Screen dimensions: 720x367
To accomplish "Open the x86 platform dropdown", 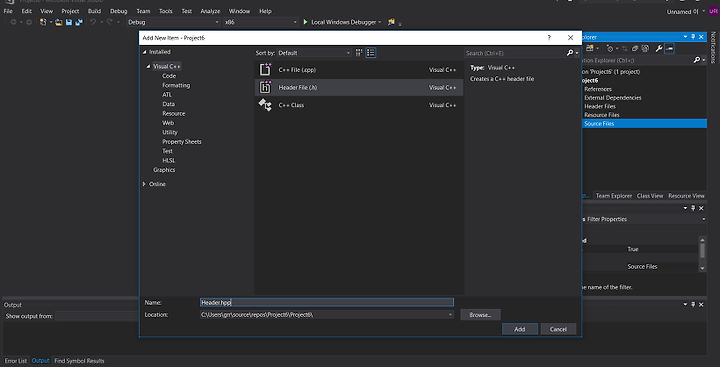I will click(261, 22).
